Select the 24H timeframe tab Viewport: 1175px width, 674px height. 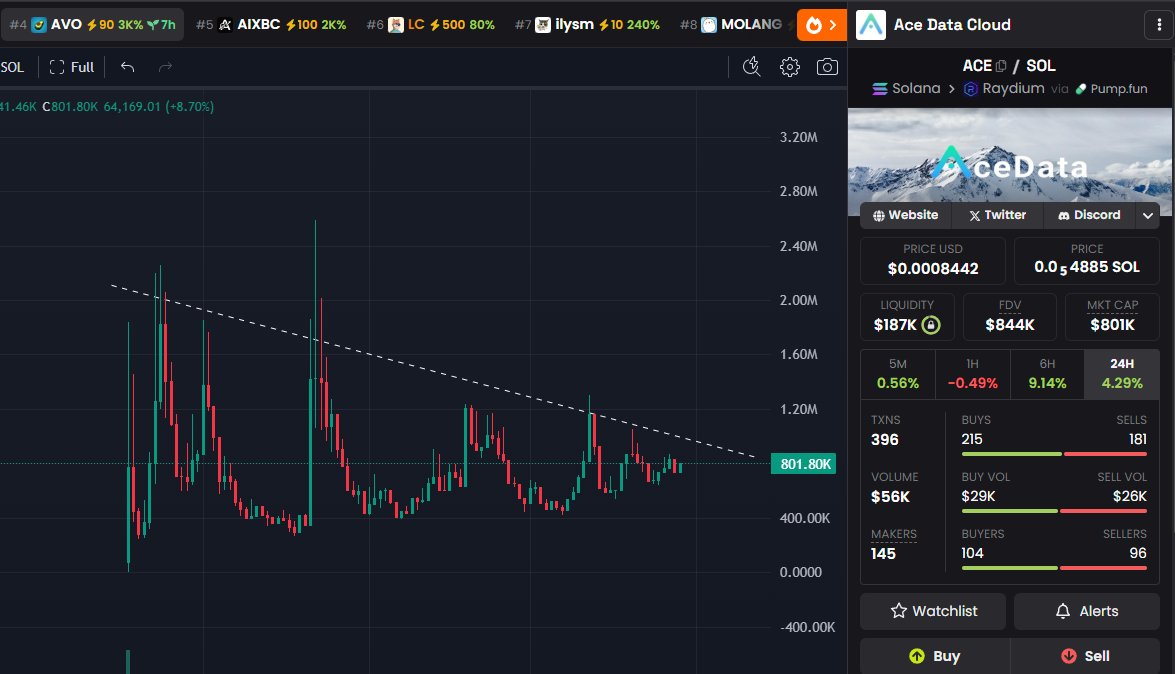tap(1122, 373)
